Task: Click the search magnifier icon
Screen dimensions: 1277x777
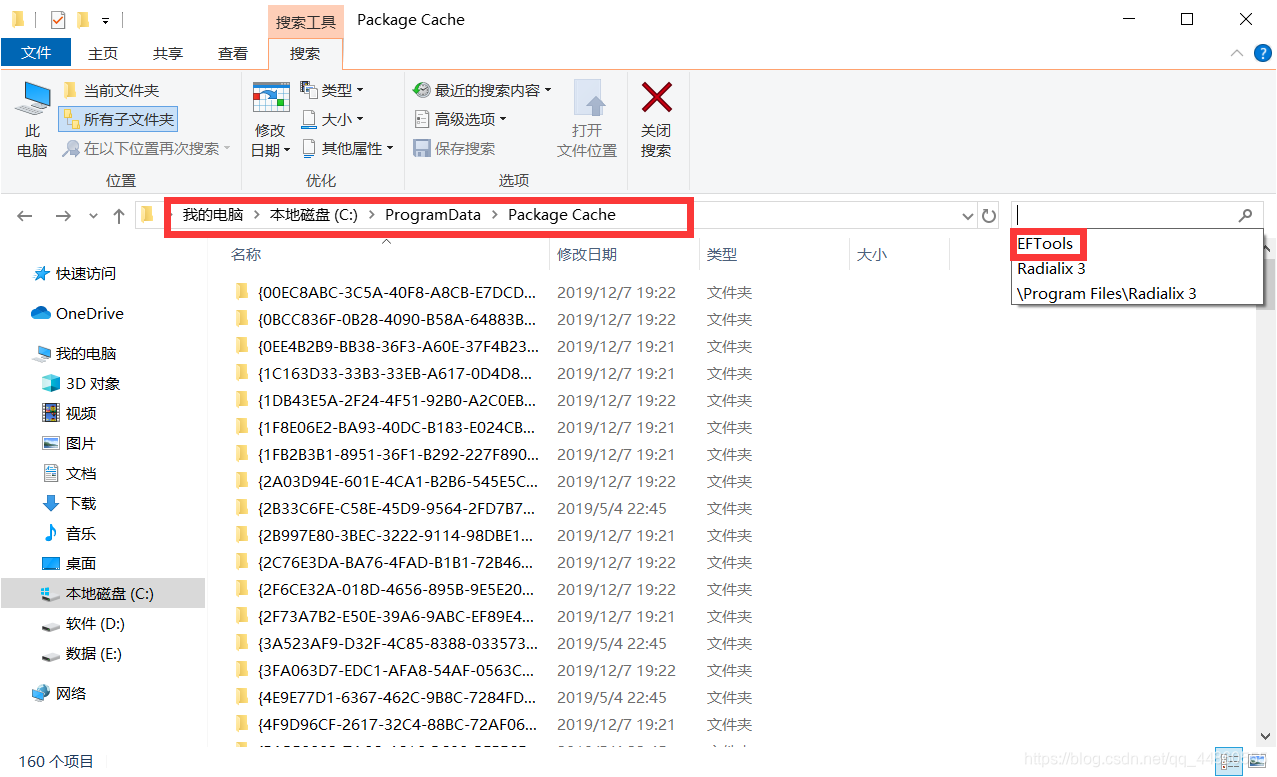Action: coord(1246,215)
